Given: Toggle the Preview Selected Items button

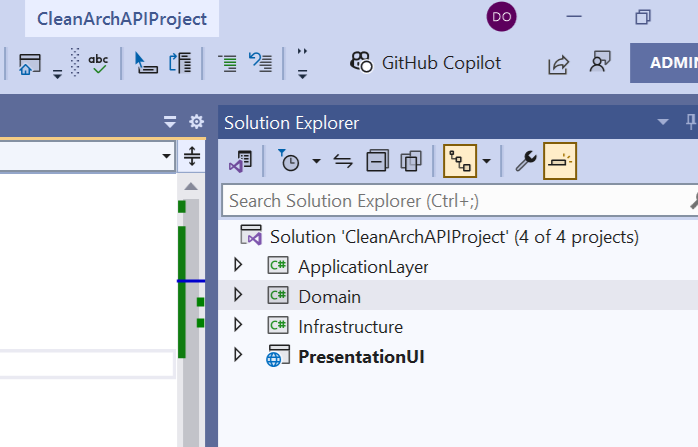Looking at the screenshot, I should 560,161.
